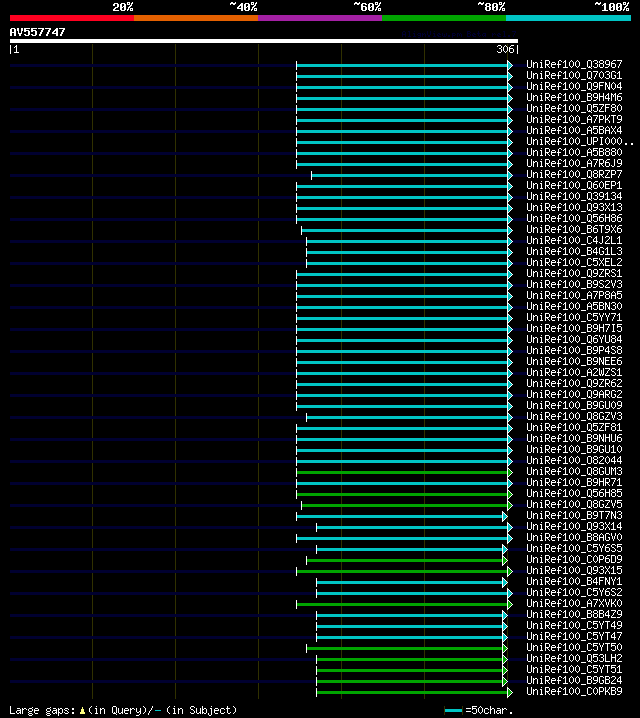Click the white AV557747 query sequence bar
640x718 pixels.
[x=264, y=41]
